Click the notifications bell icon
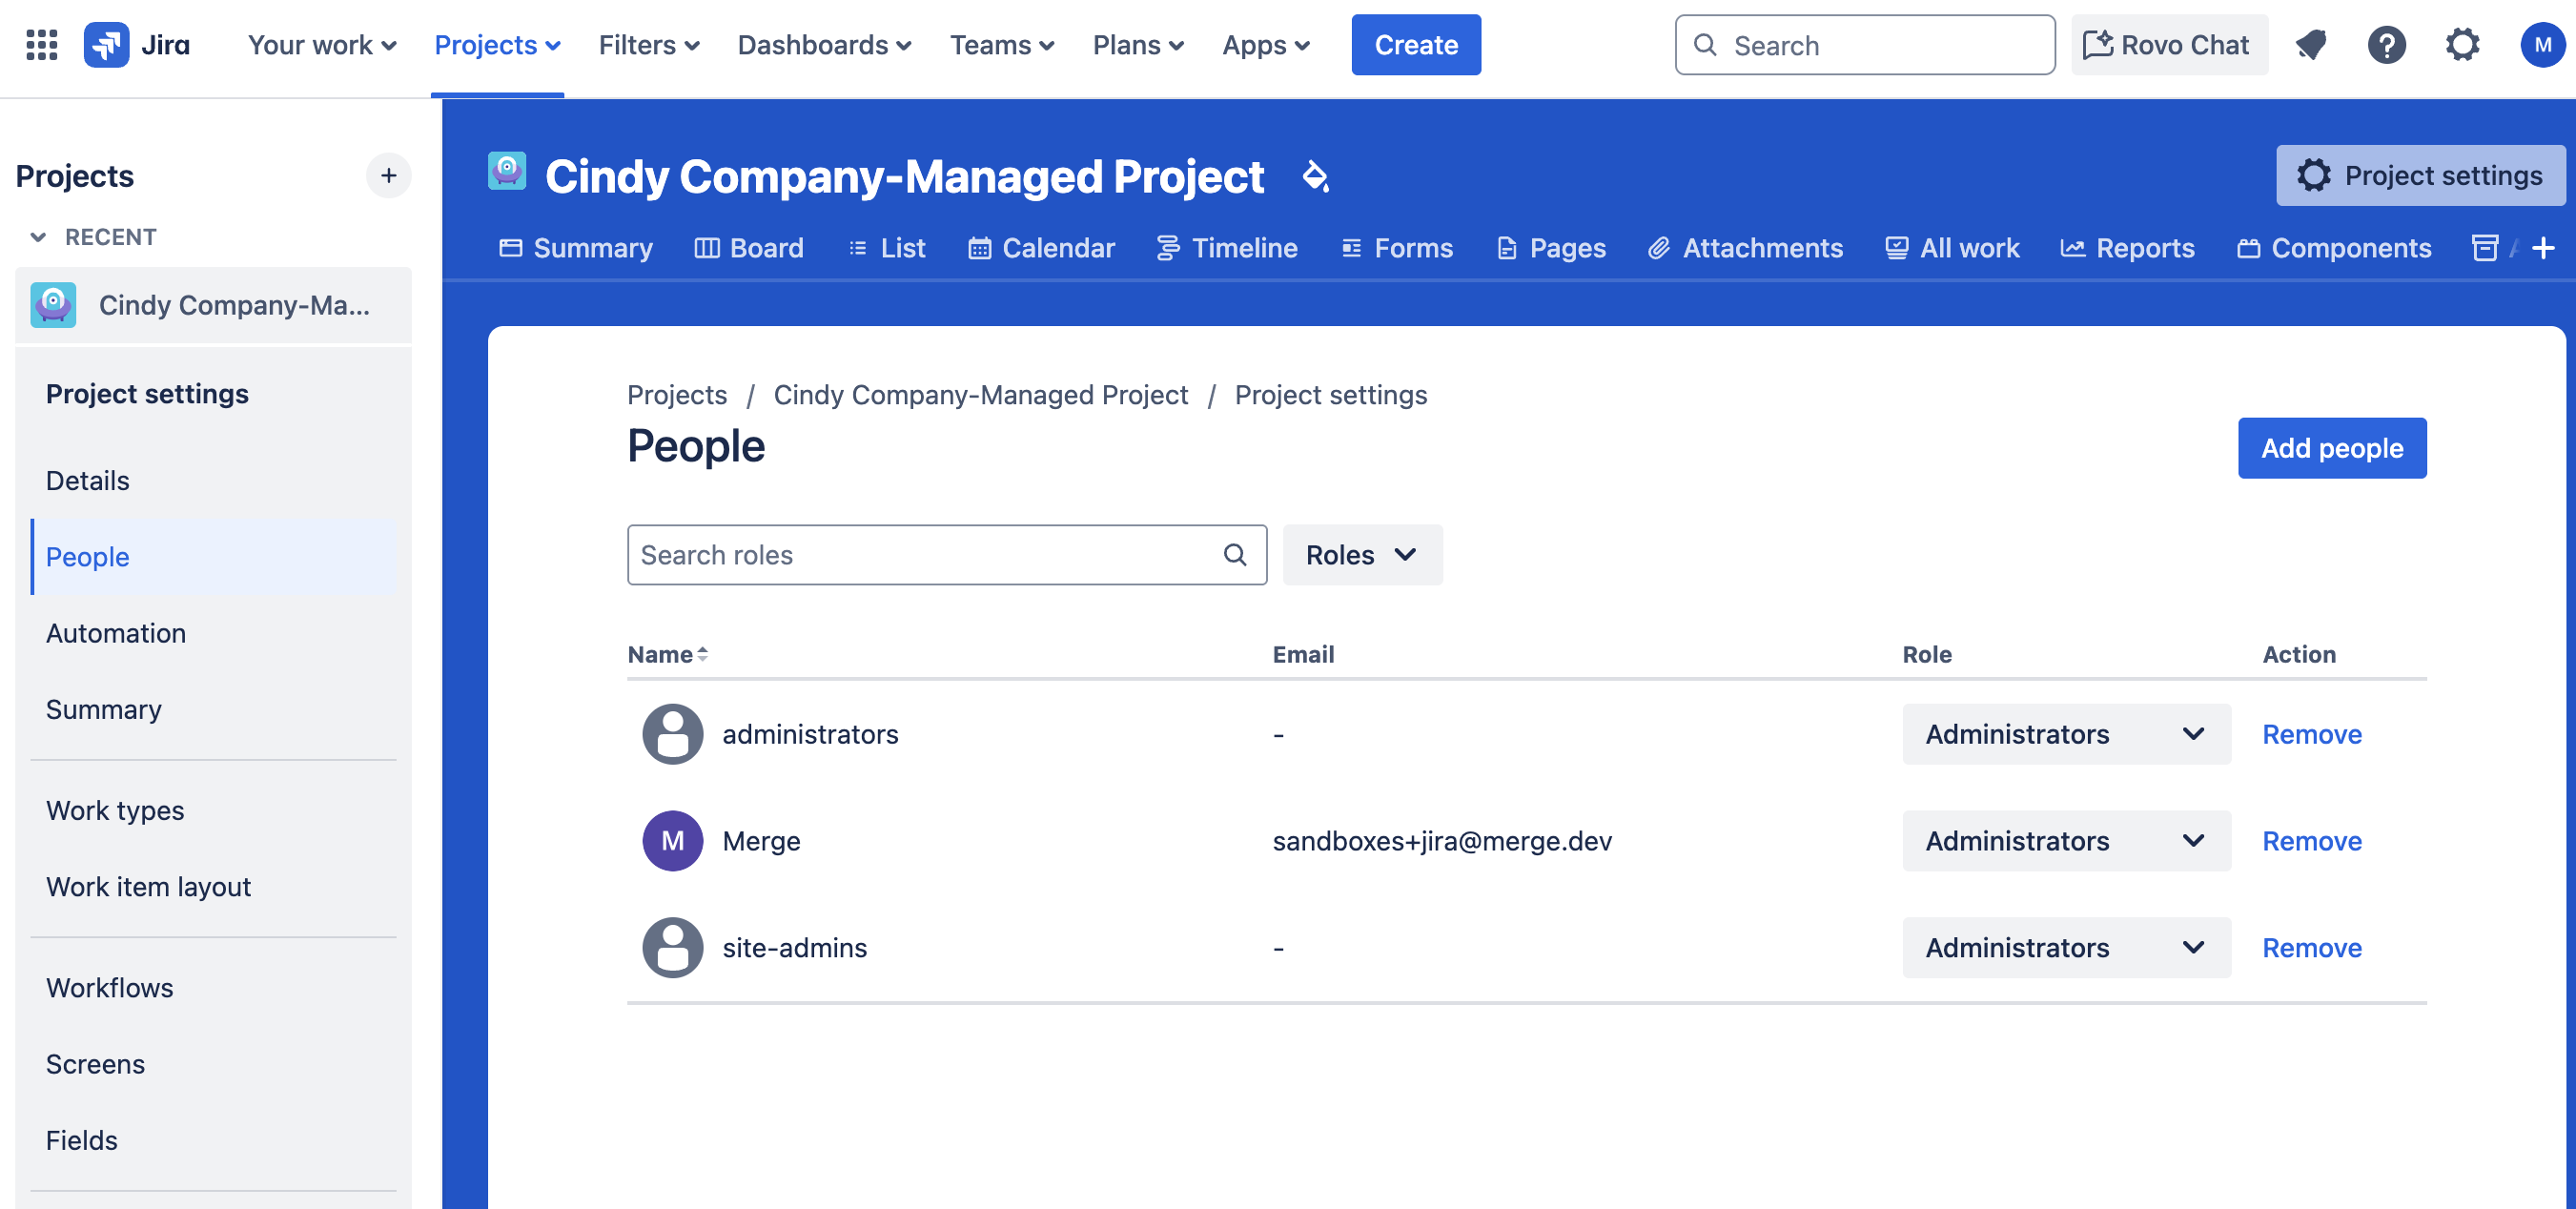 point(2310,44)
